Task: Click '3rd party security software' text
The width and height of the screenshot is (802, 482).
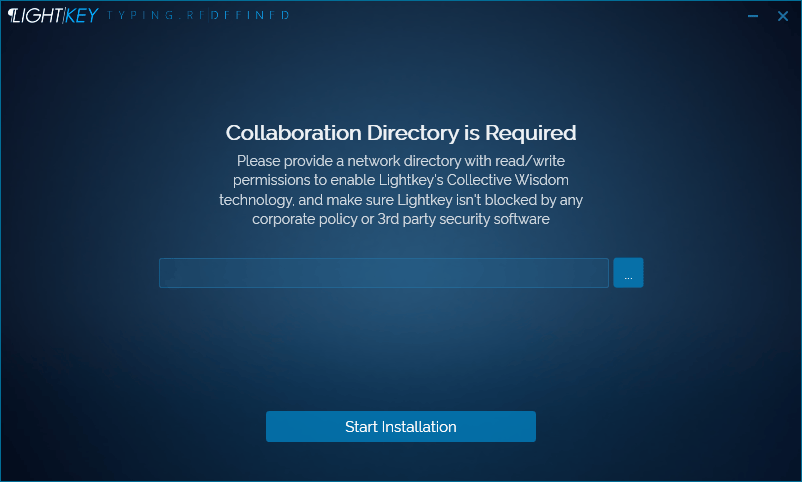Action: [465, 219]
